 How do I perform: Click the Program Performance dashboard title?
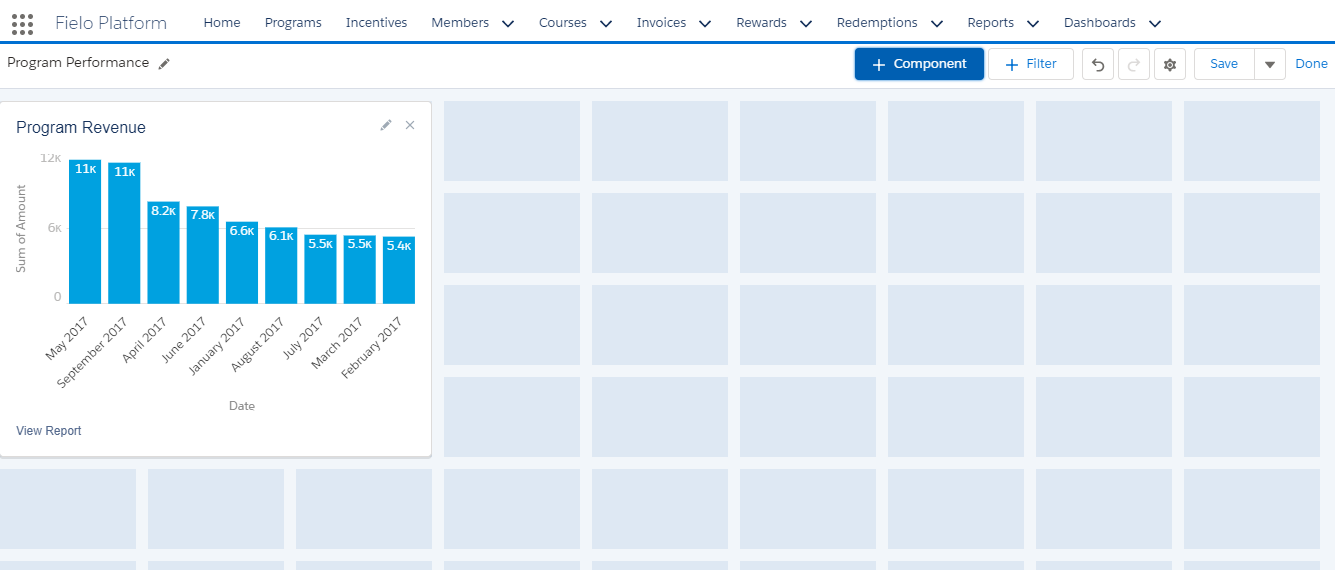[78, 63]
